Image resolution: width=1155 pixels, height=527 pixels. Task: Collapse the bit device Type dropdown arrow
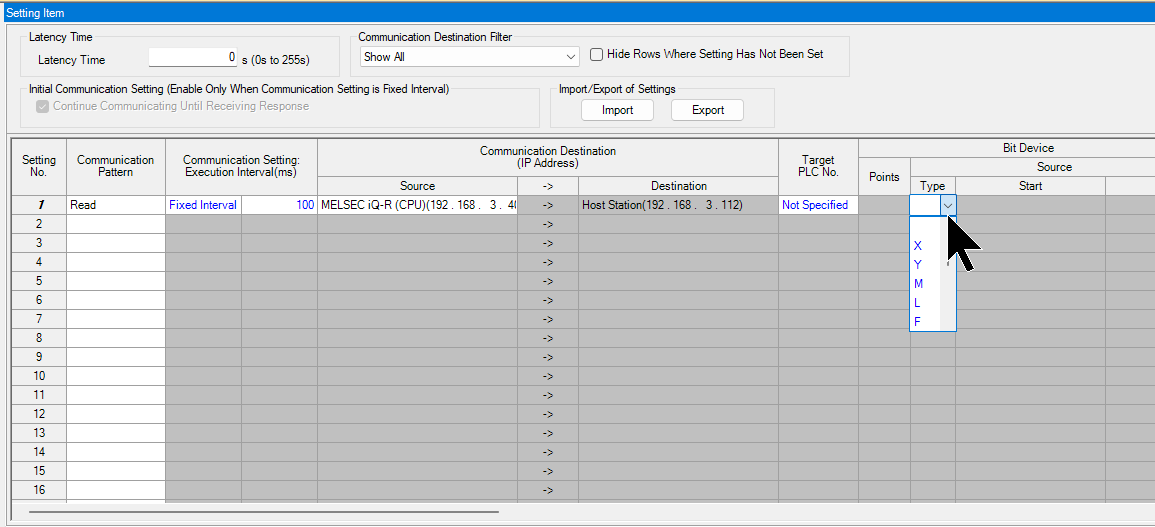coord(949,206)
